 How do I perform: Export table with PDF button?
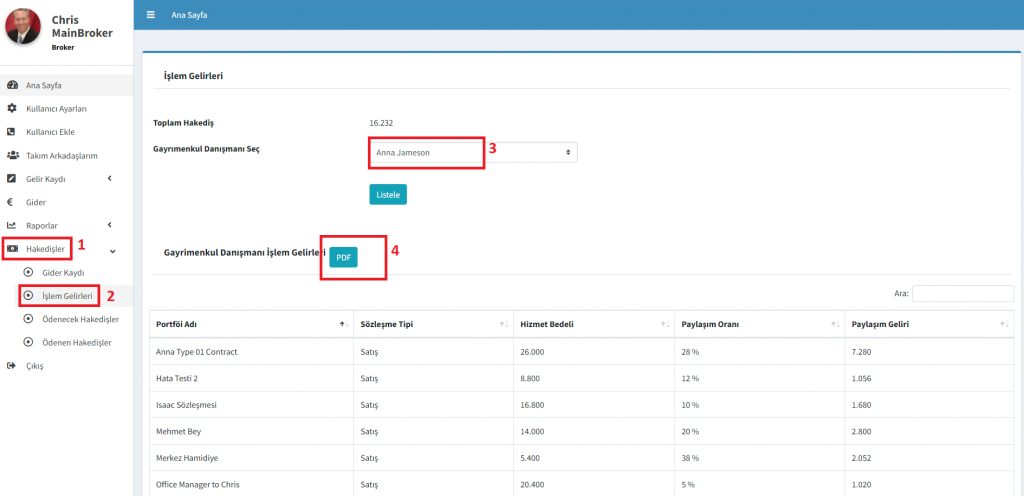(x=343, y=257)
